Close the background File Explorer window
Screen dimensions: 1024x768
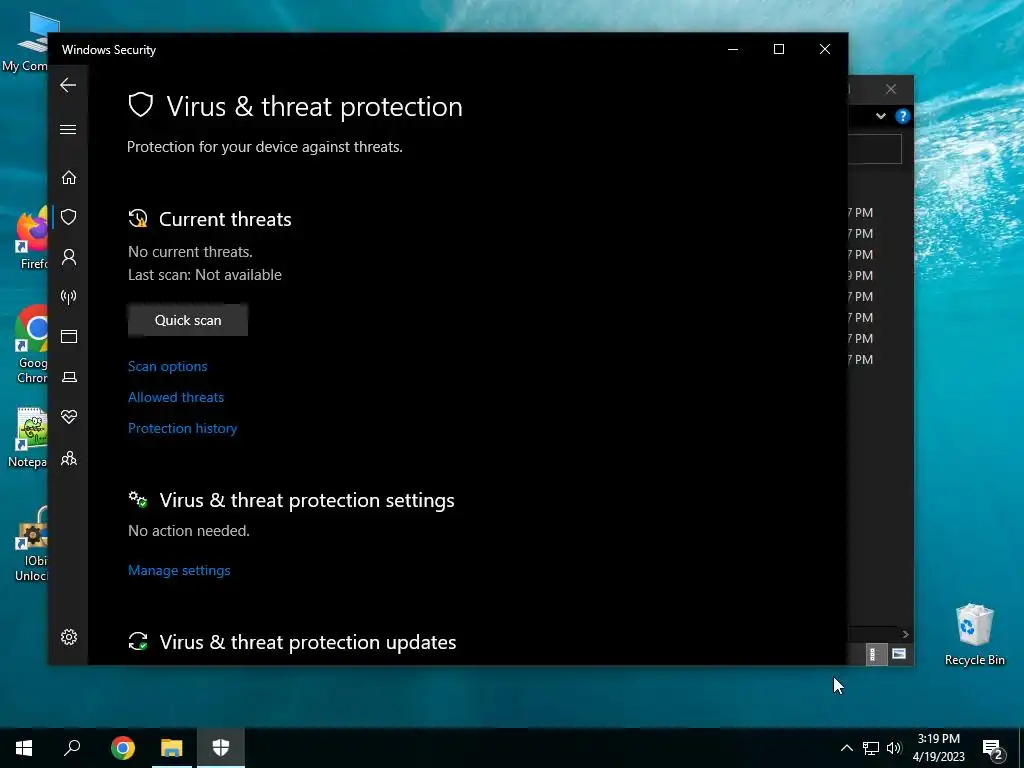click(x=891, y=89)
